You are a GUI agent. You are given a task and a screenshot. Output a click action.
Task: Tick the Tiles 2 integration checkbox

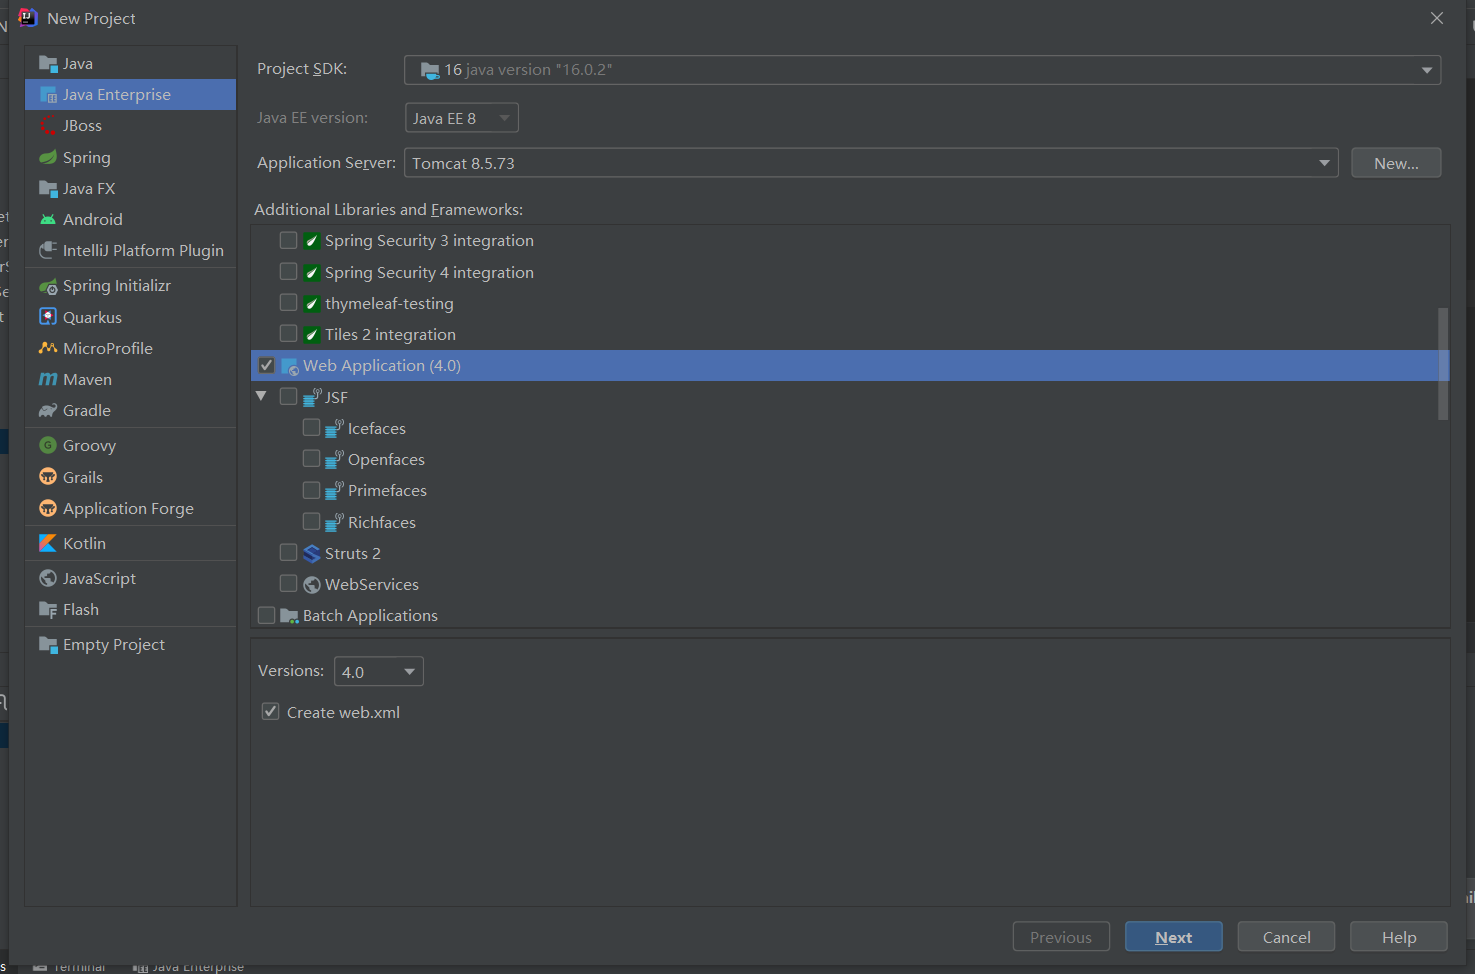[x=289, y=334]
